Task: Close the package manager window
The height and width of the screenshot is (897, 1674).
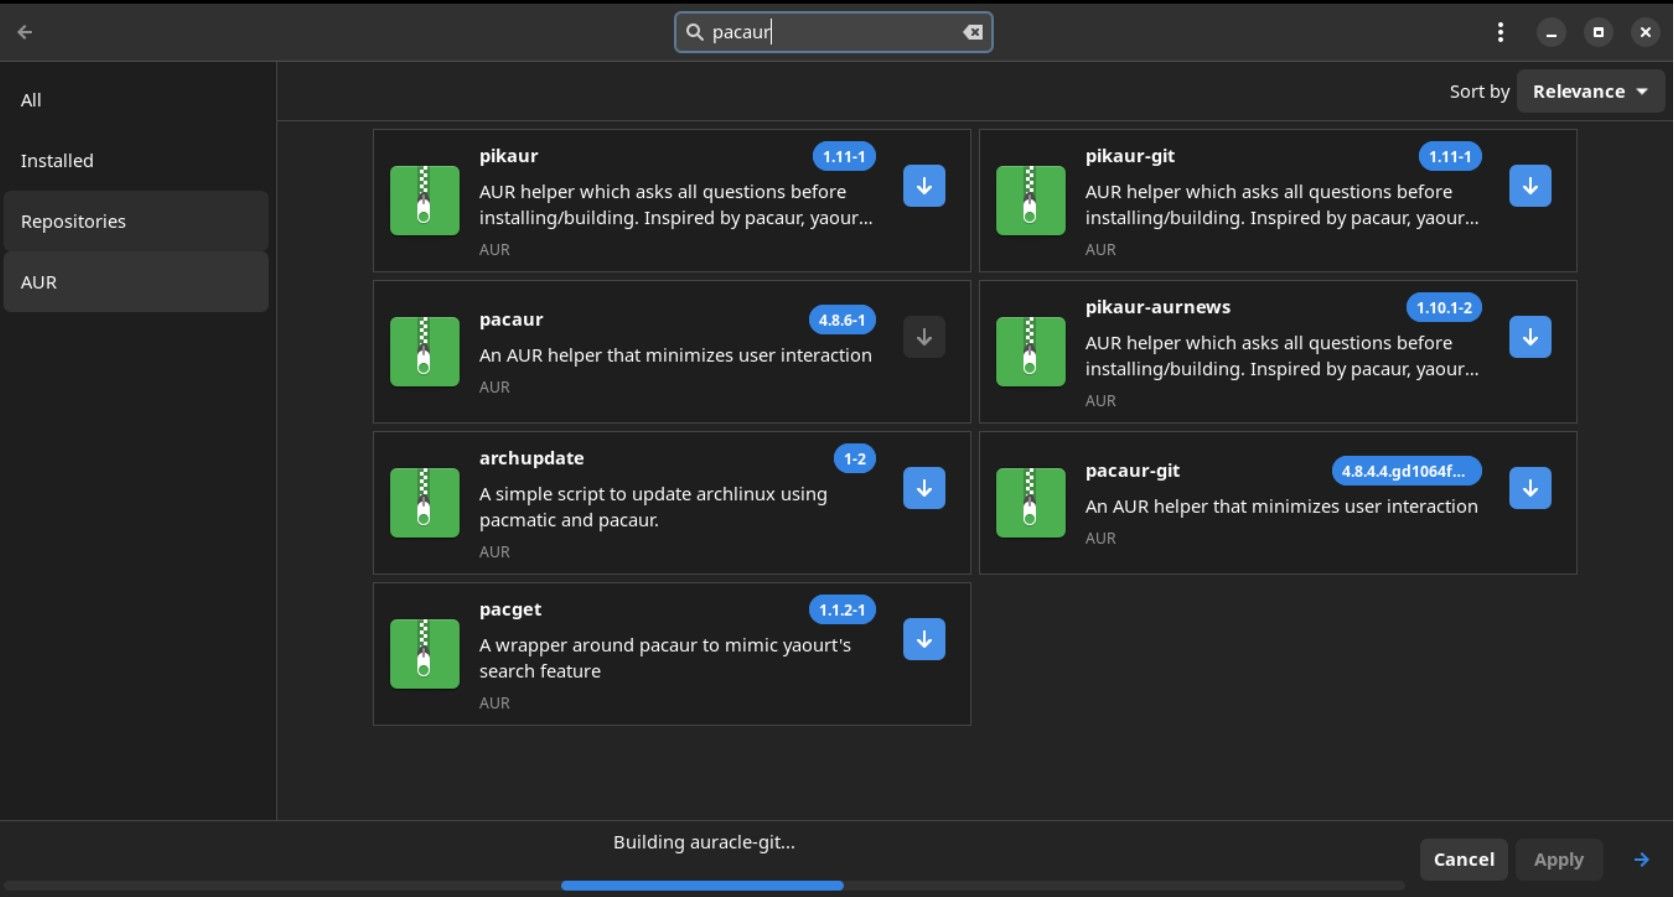Action: click(x=1645, y=32)
